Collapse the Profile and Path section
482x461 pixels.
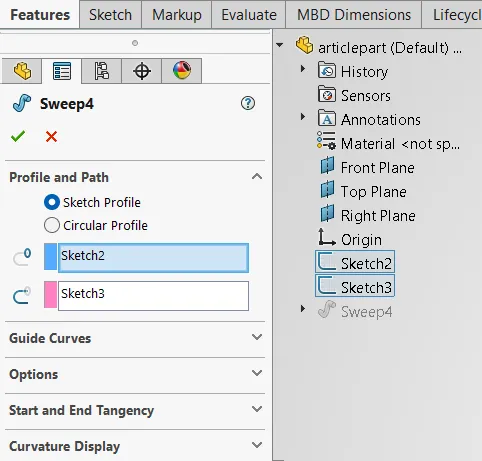coord(257,177)
